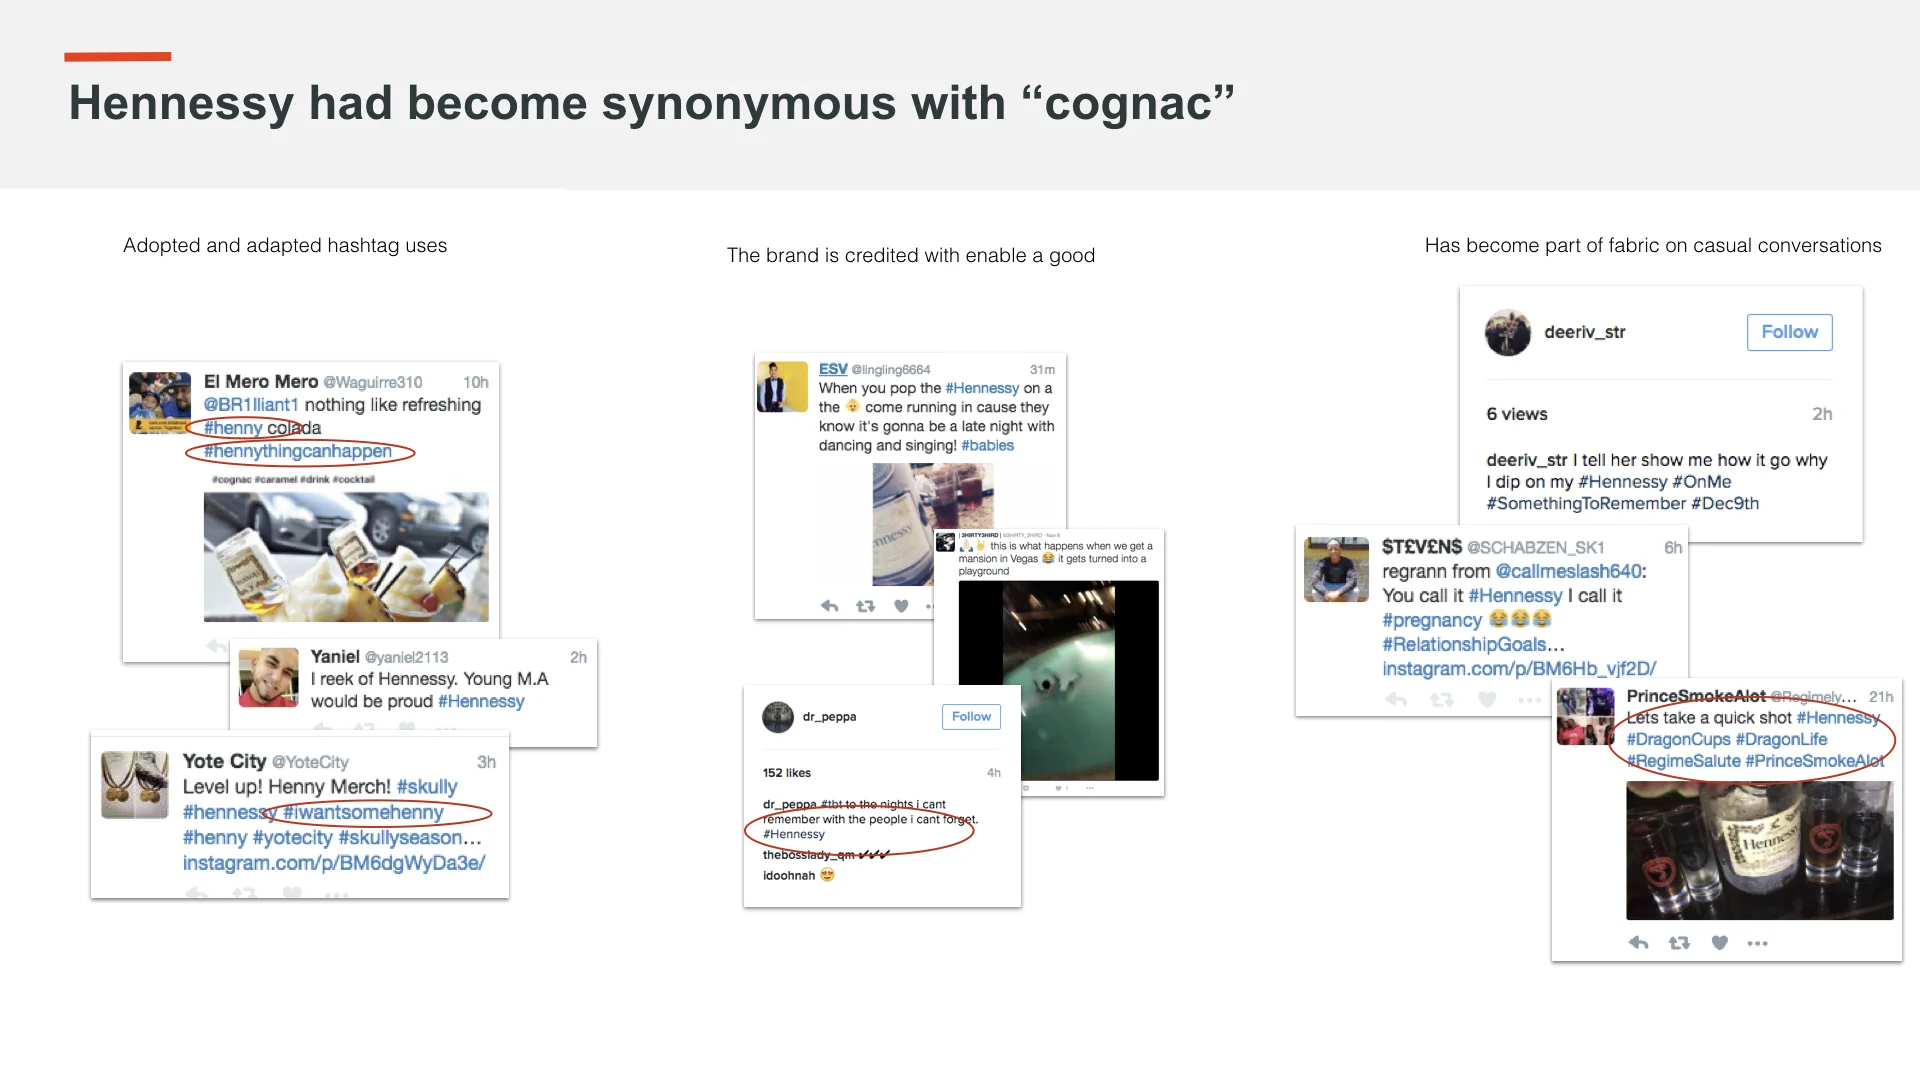Like the ESV tweet heart icon

point(901,606)
